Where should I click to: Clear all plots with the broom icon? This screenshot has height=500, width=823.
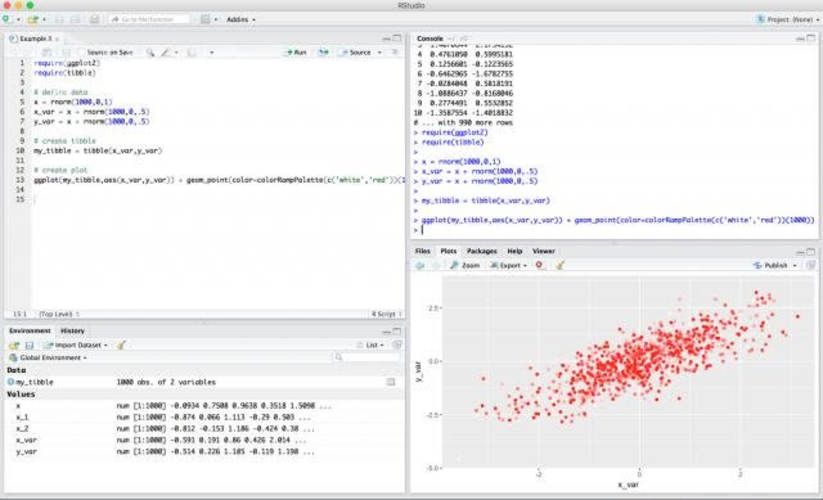point(560,265)
